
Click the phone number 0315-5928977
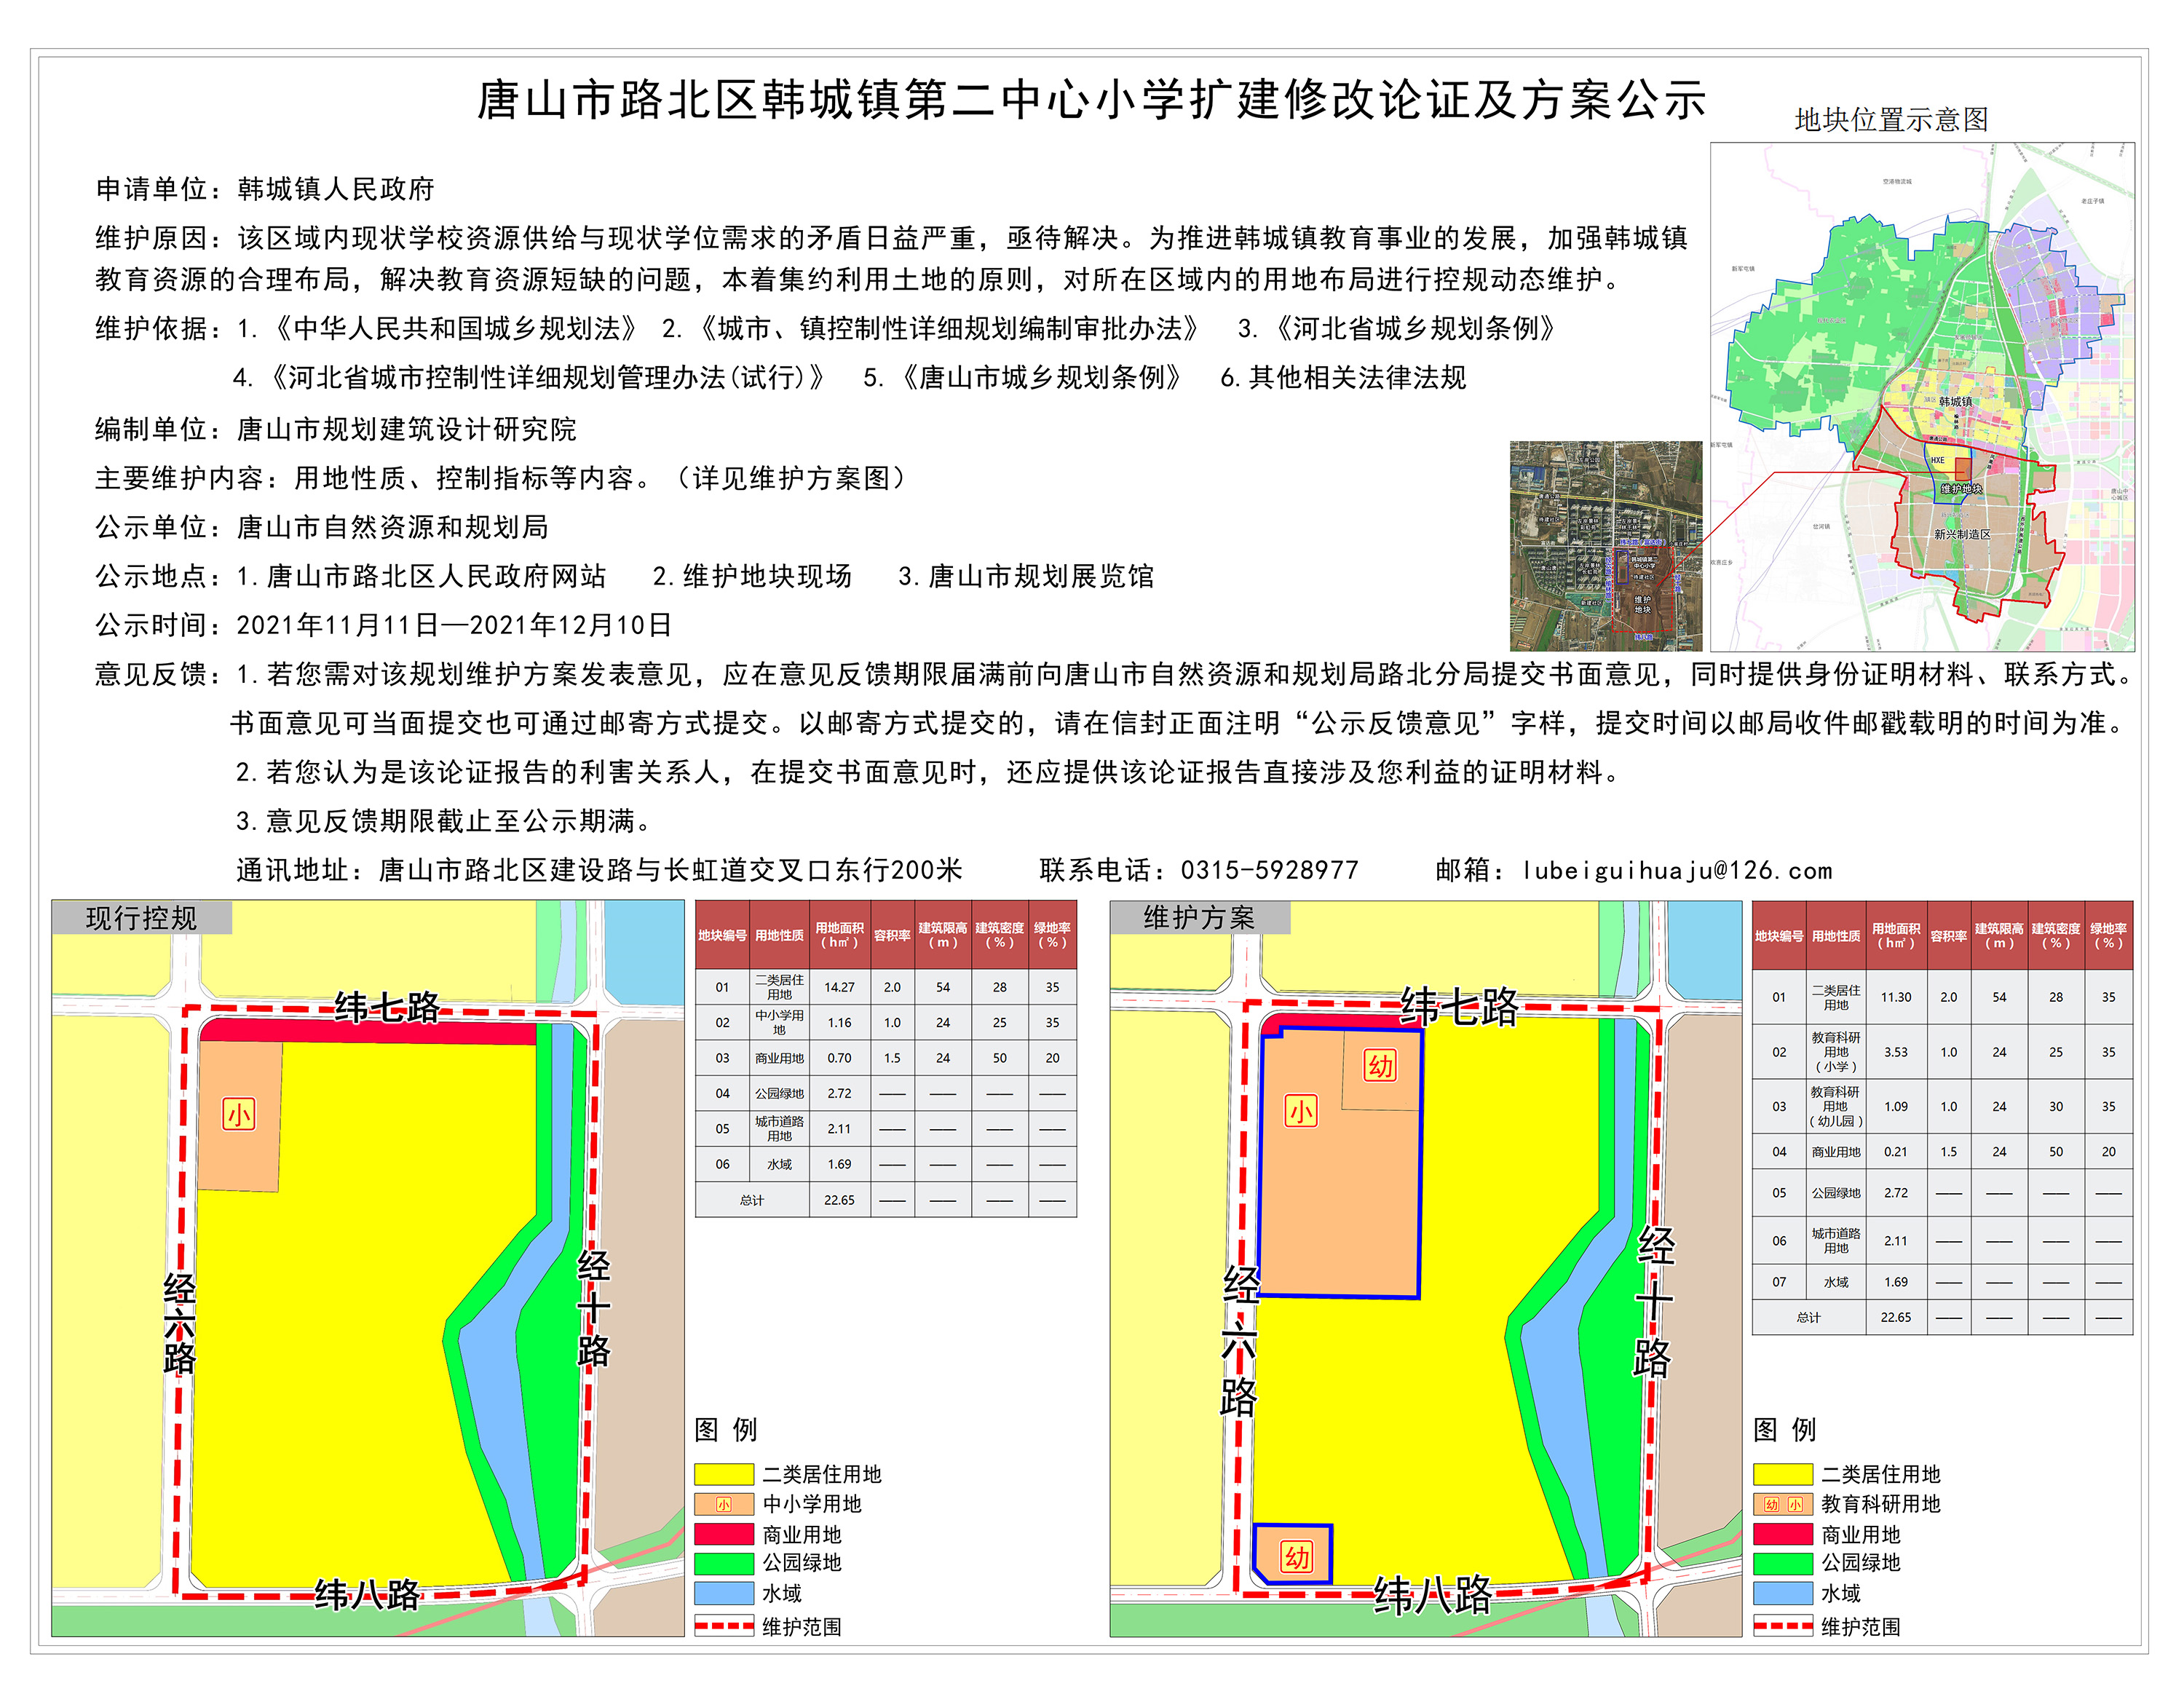(1269, 871)
